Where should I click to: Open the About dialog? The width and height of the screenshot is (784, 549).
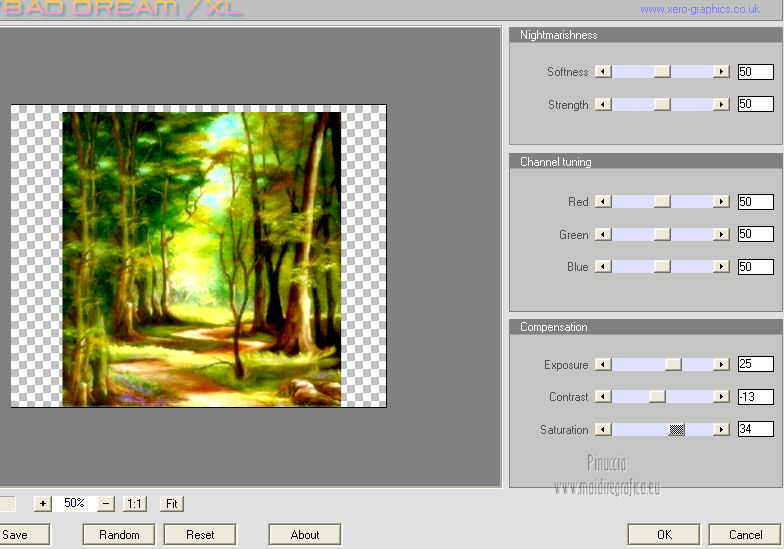click(305, 534)
